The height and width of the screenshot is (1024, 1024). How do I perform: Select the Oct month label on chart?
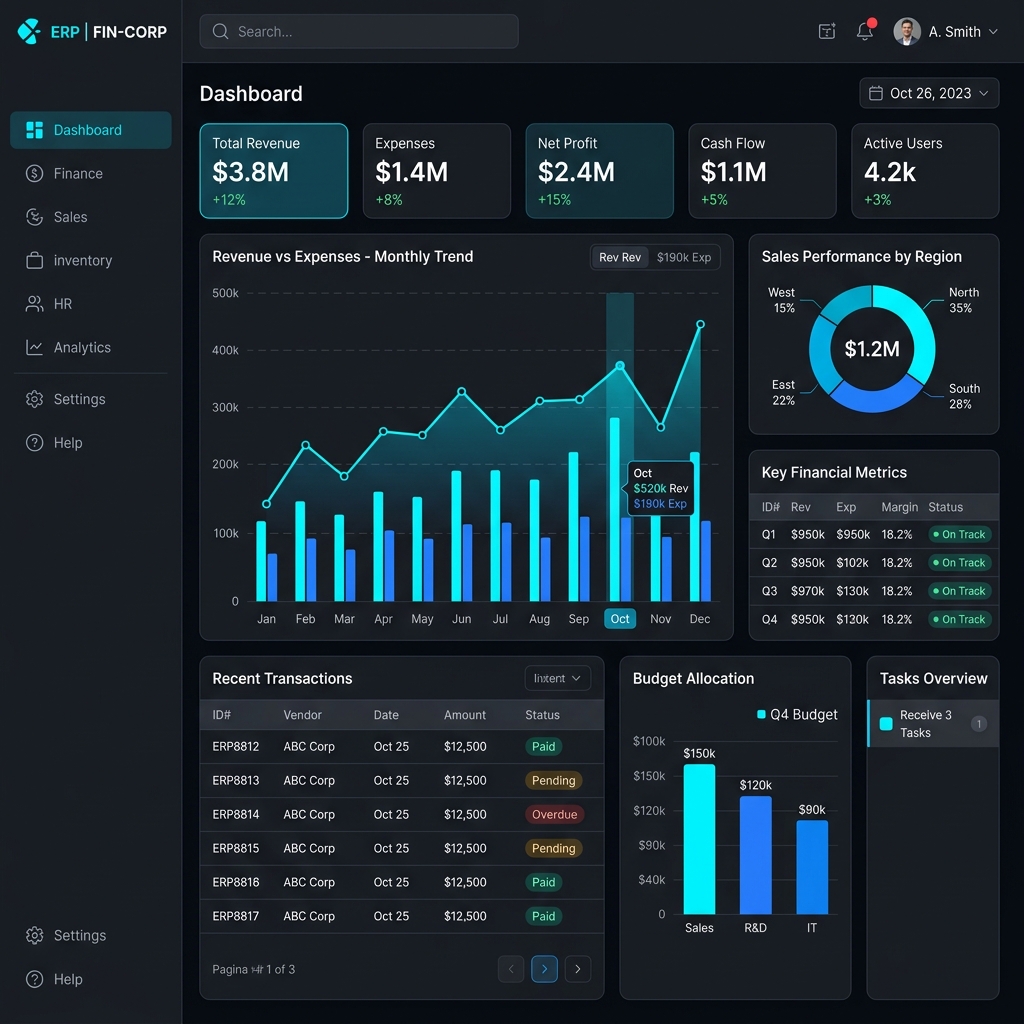[620, 618]
